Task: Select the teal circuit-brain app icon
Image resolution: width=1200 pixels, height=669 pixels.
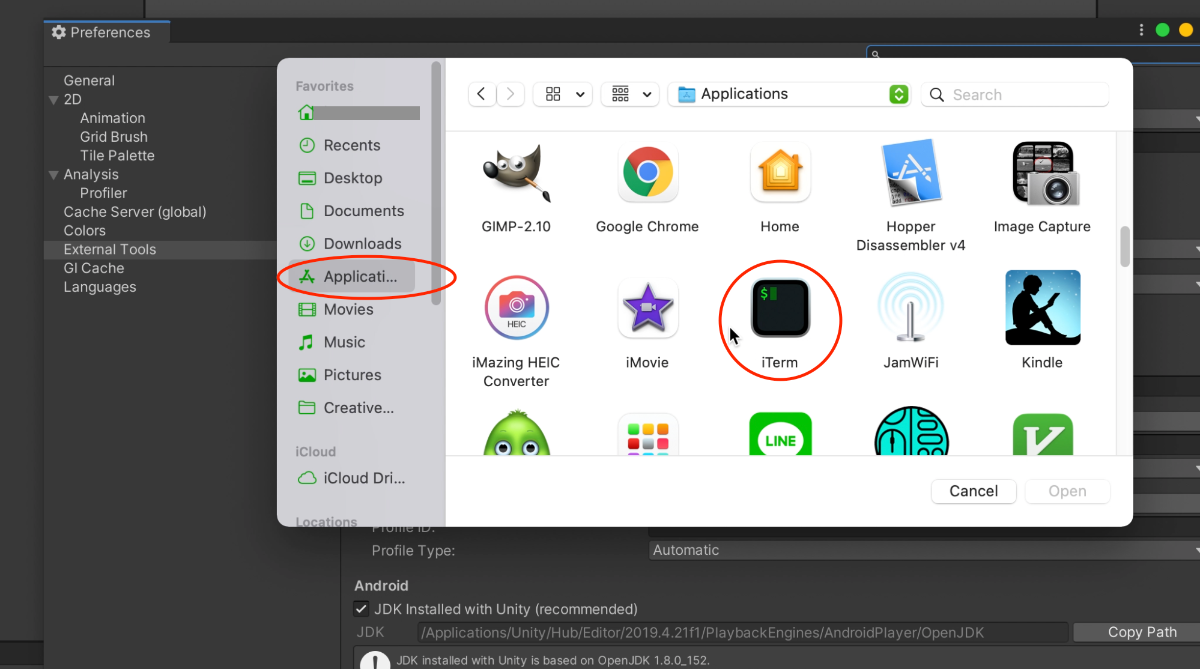Action: (x=911, y=431)
